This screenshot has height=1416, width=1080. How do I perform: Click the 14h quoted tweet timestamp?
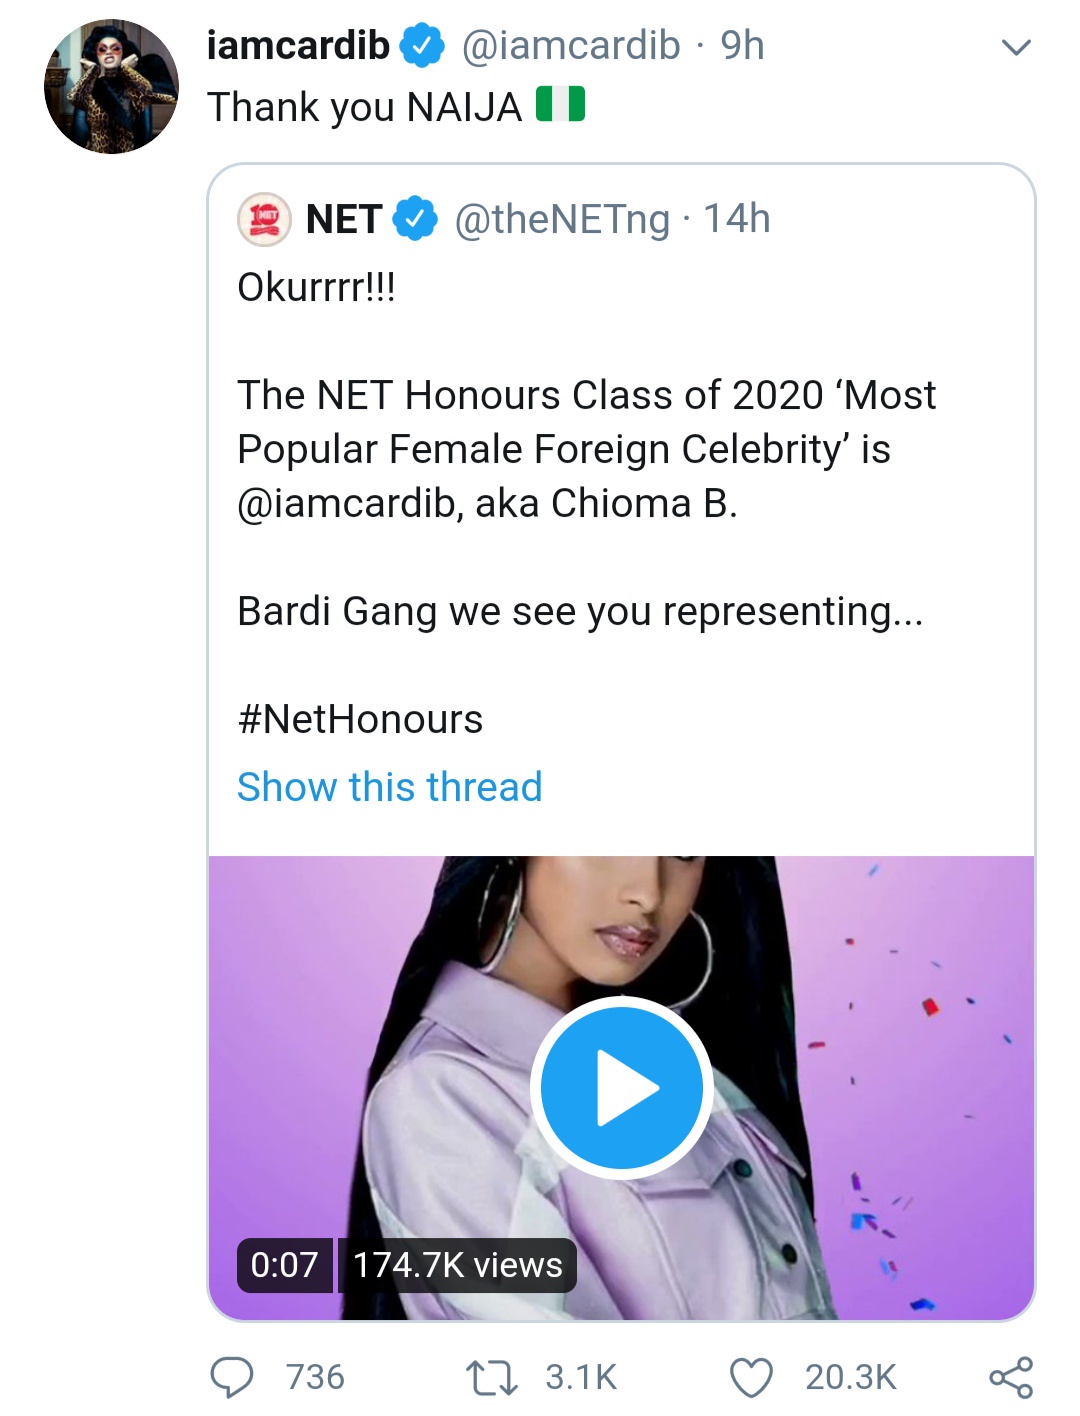(737, 219)
